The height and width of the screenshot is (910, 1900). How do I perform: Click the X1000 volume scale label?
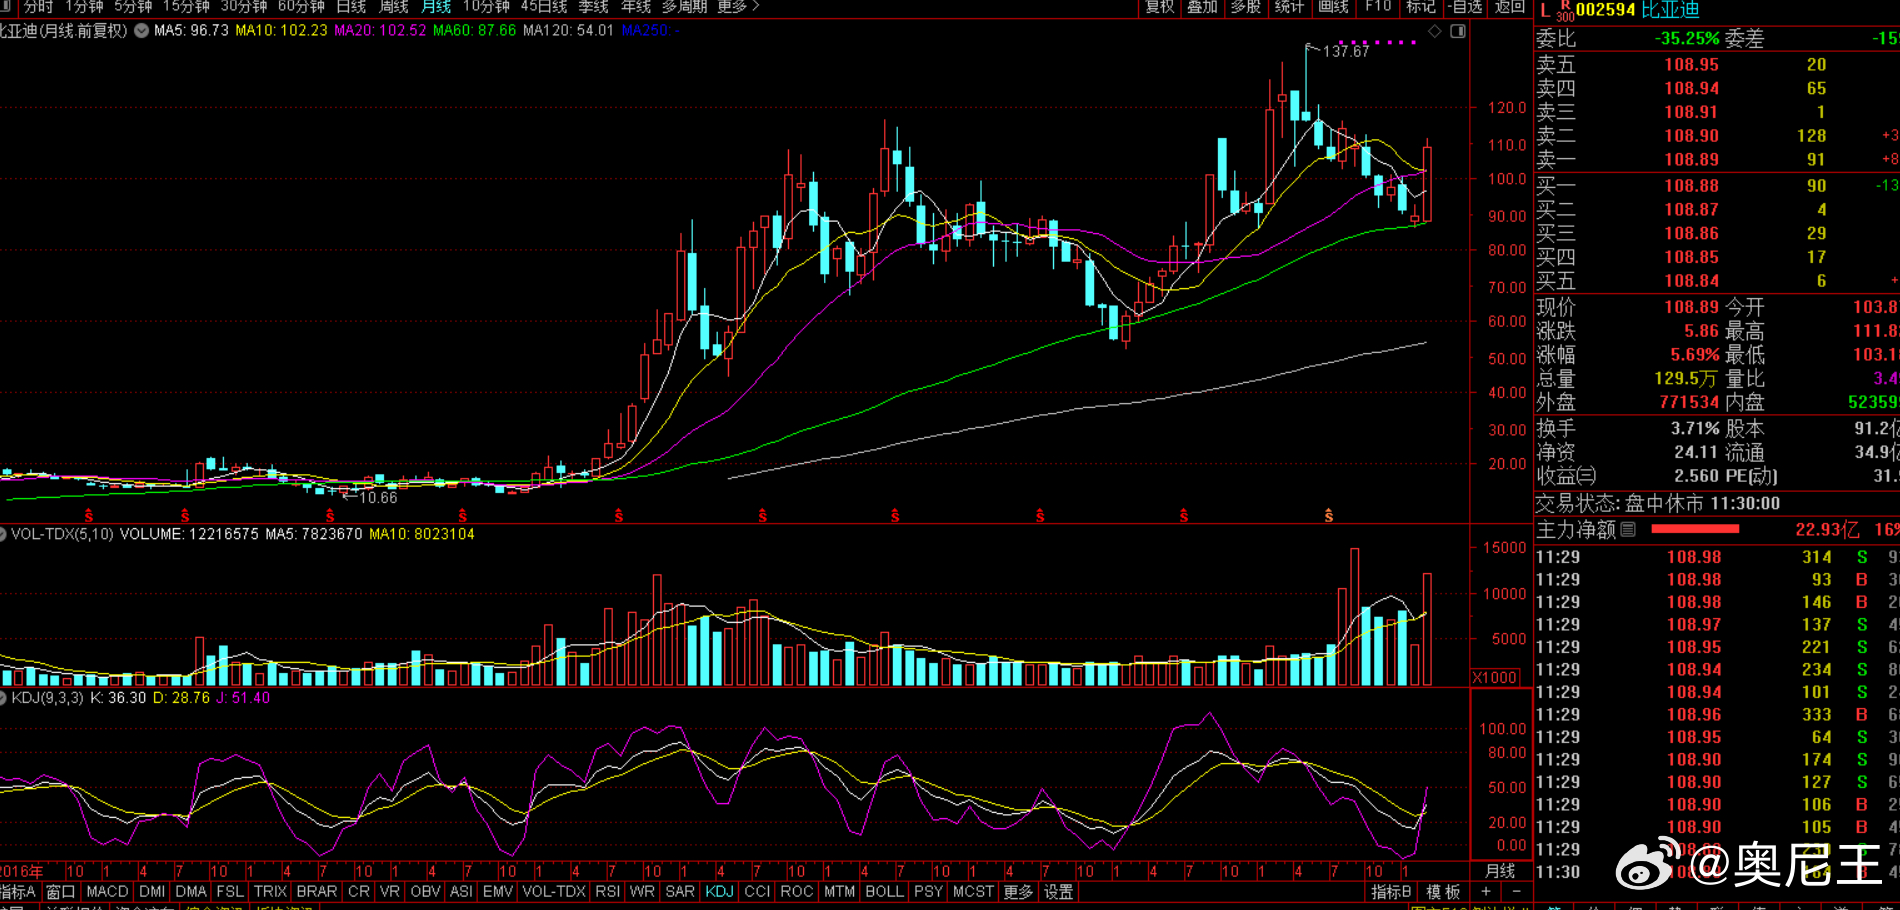pyautogui.click(x=1495, y=678)
